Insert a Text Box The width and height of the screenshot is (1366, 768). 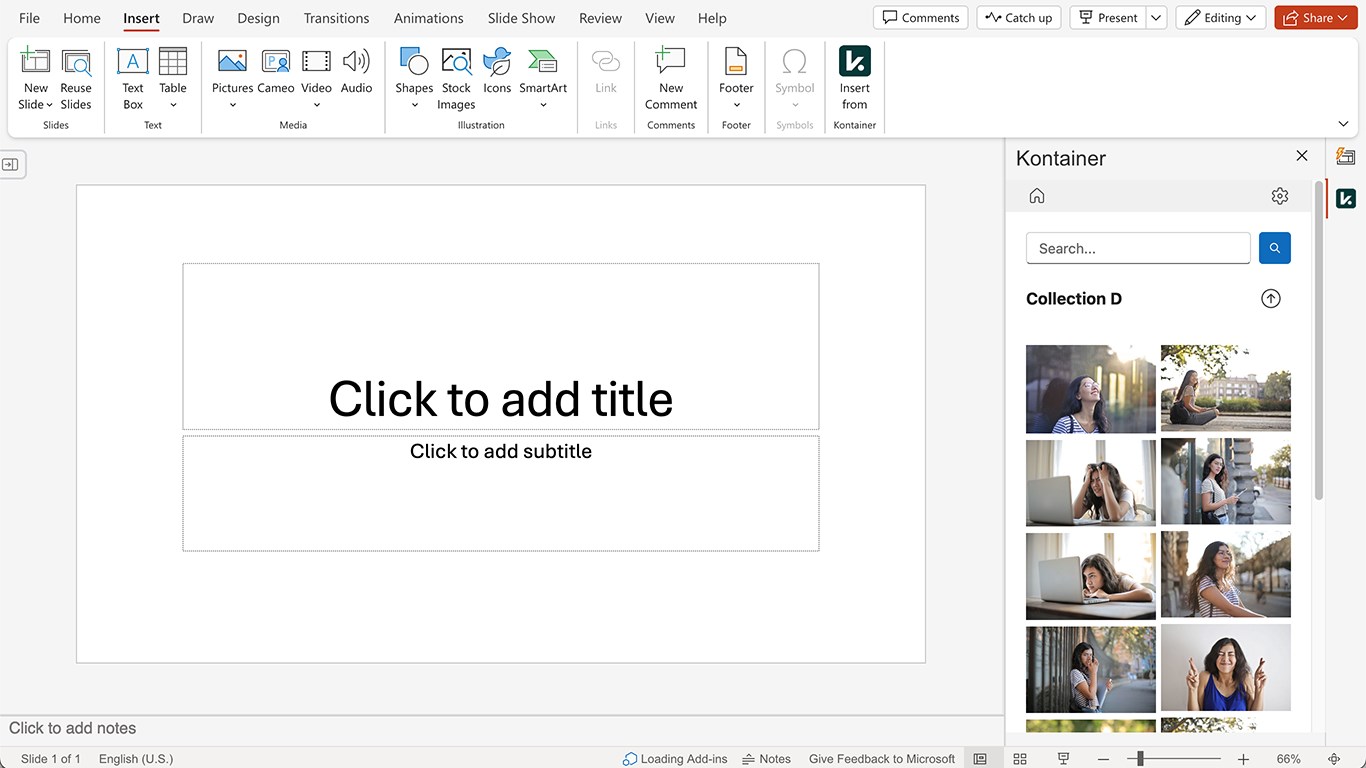tap(133, 79)
